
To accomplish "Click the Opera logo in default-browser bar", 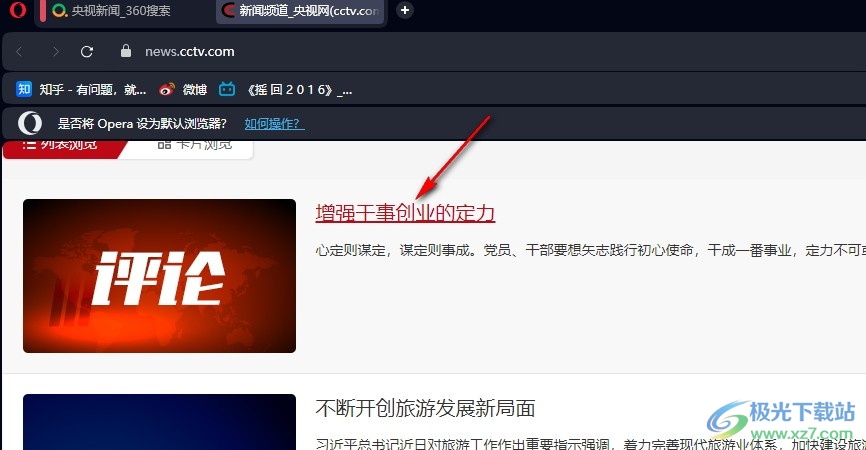I will tap(30, 123).
